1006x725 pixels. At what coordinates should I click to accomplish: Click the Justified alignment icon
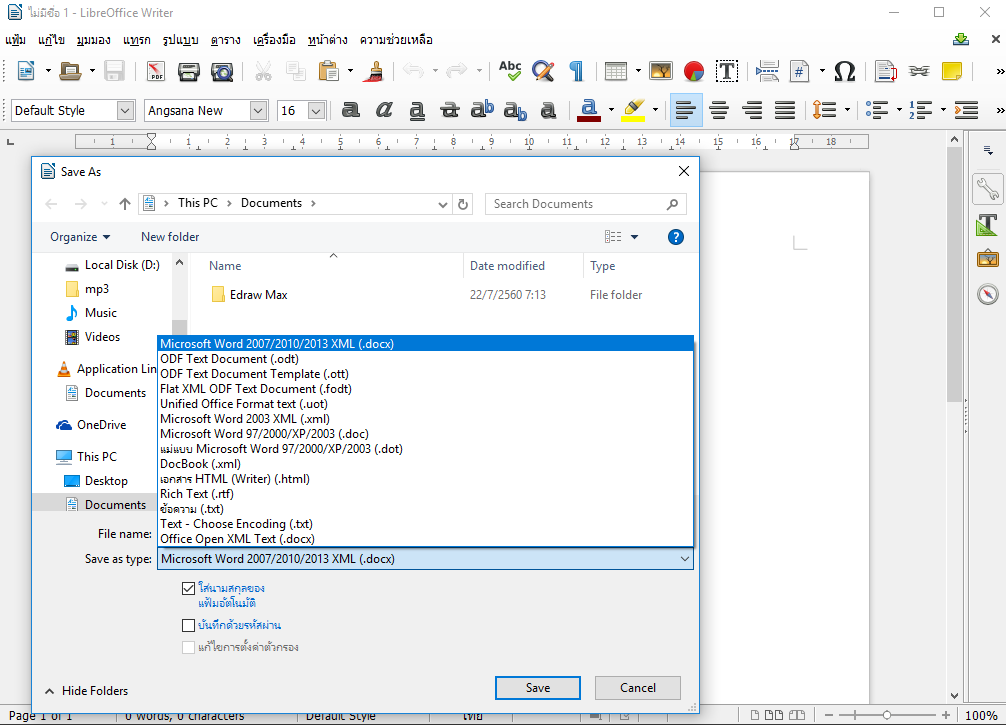(785, 110)
